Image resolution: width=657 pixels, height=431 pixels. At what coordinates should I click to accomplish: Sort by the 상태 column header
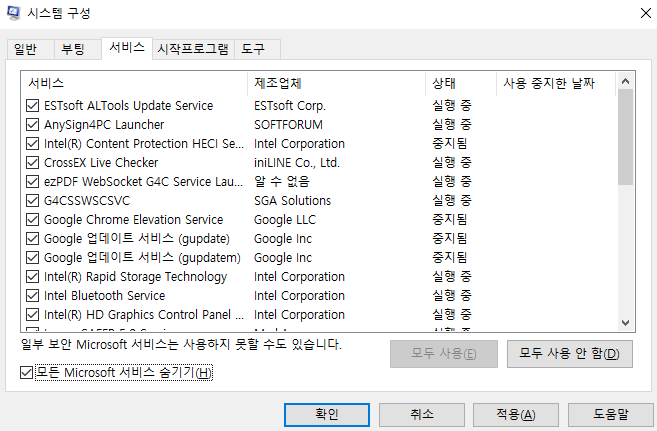tap(461, 83)
